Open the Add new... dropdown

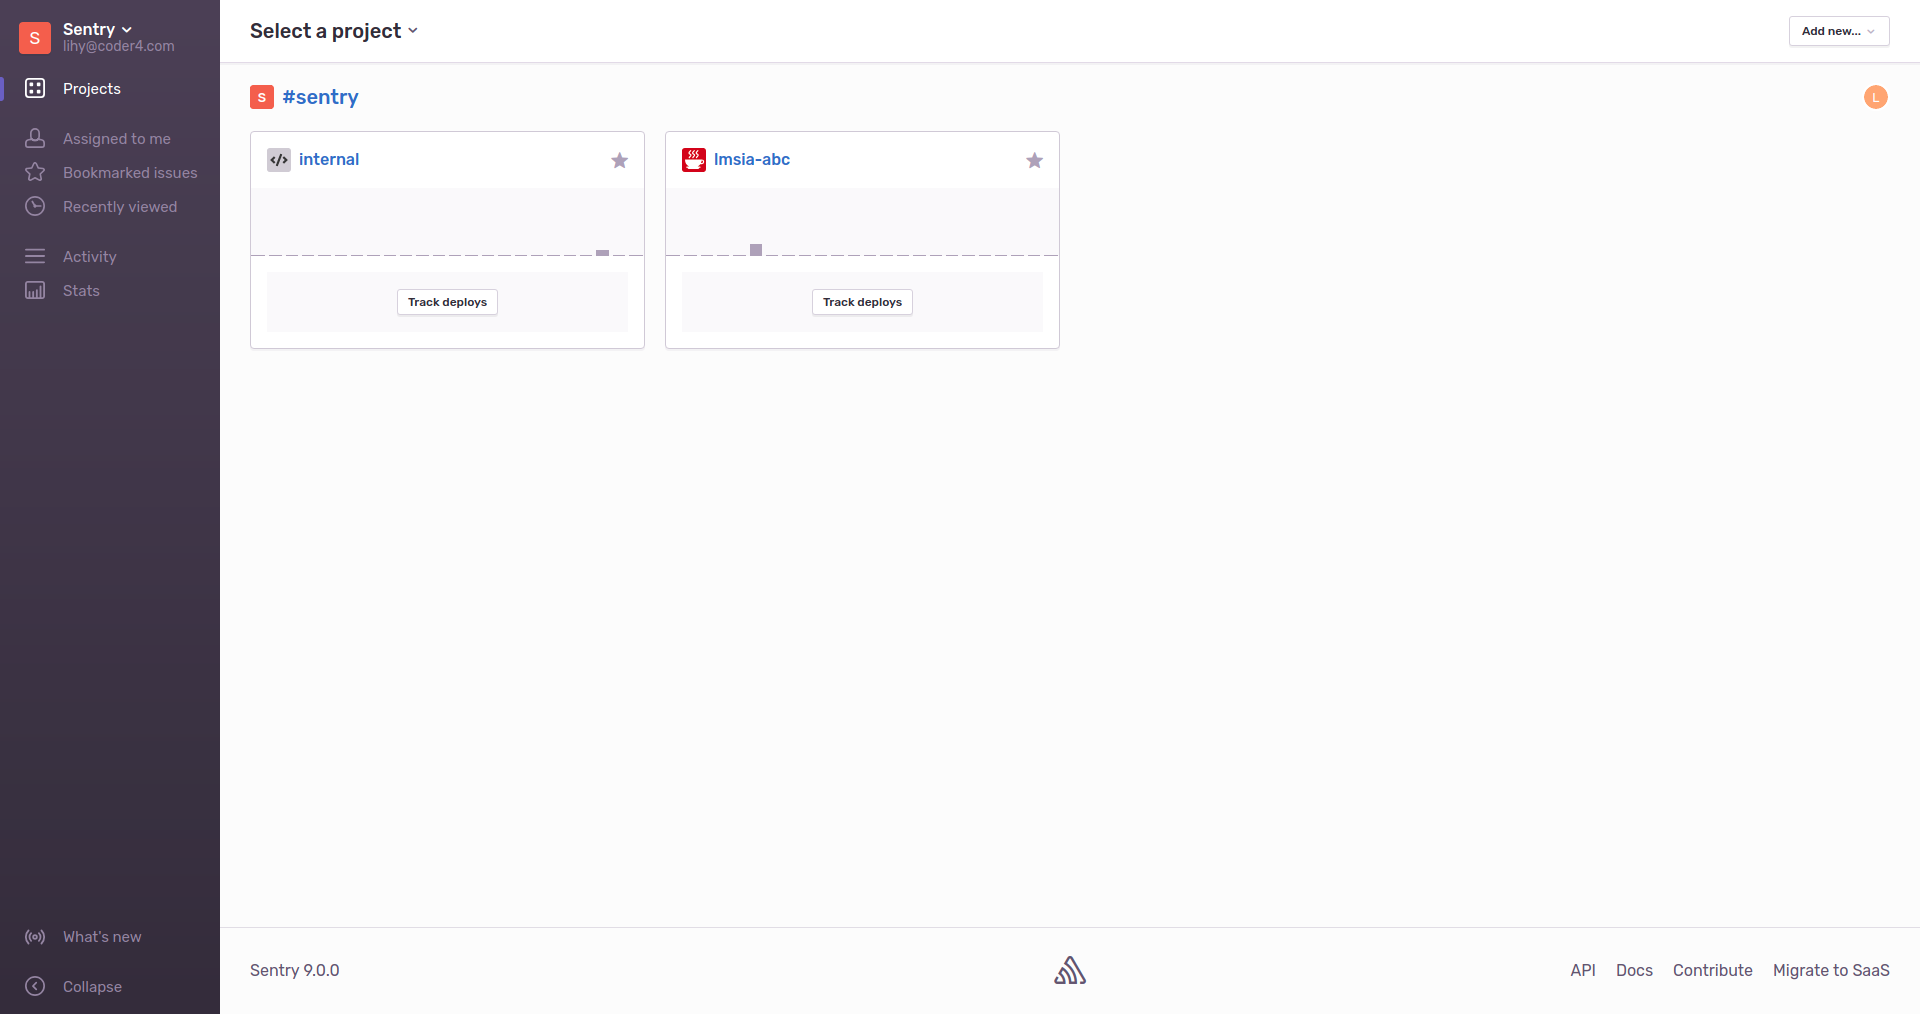(1838, 31)
